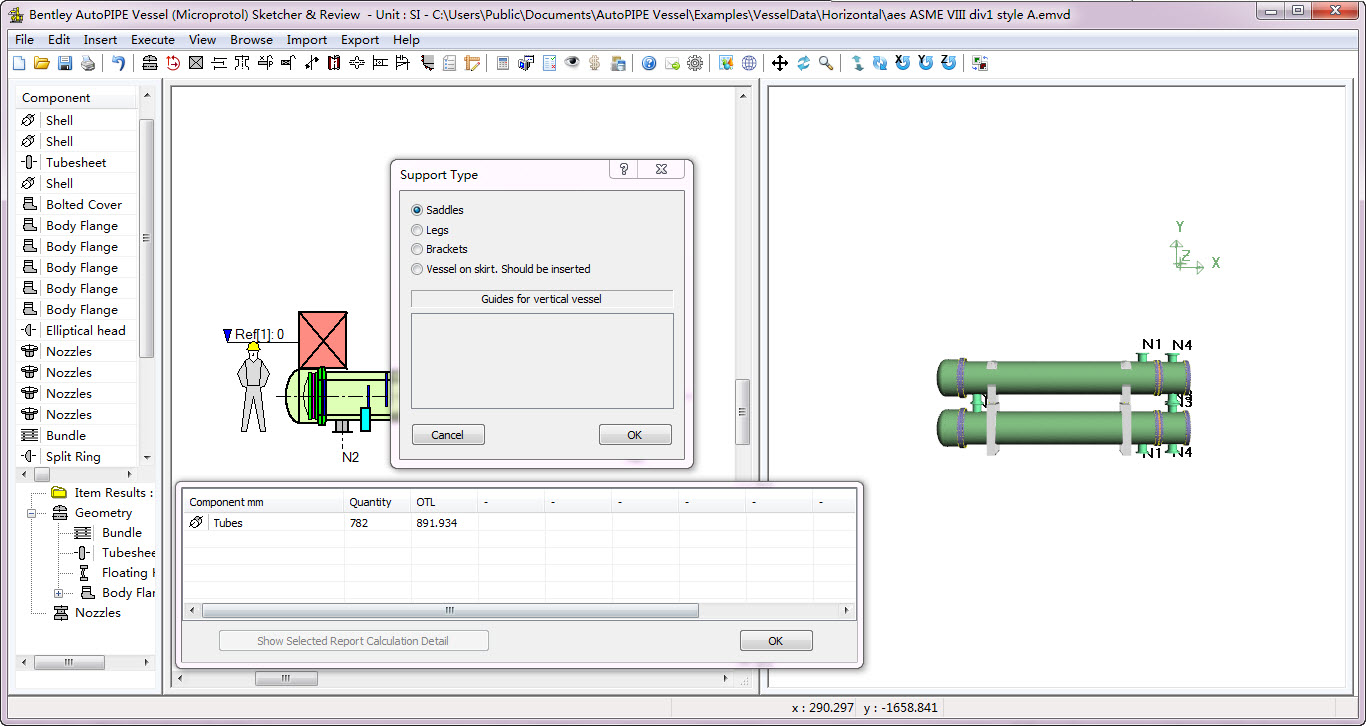Open the Execute menu

153,40
